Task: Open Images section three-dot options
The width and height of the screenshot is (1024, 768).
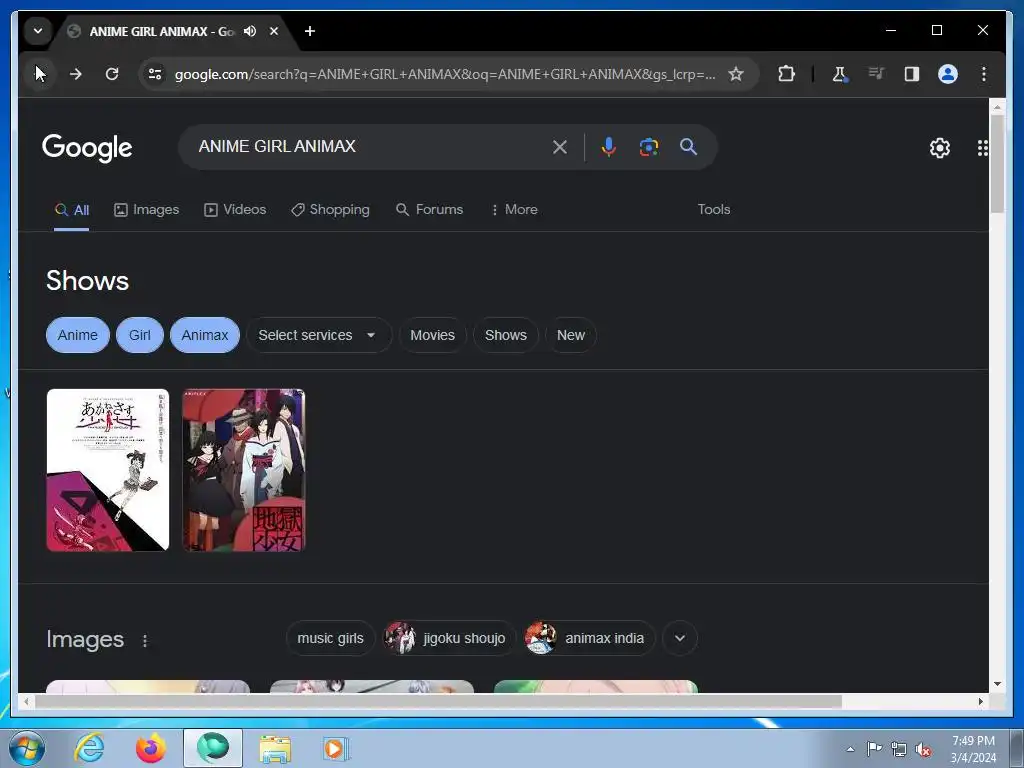Action: tap(145, 641)
